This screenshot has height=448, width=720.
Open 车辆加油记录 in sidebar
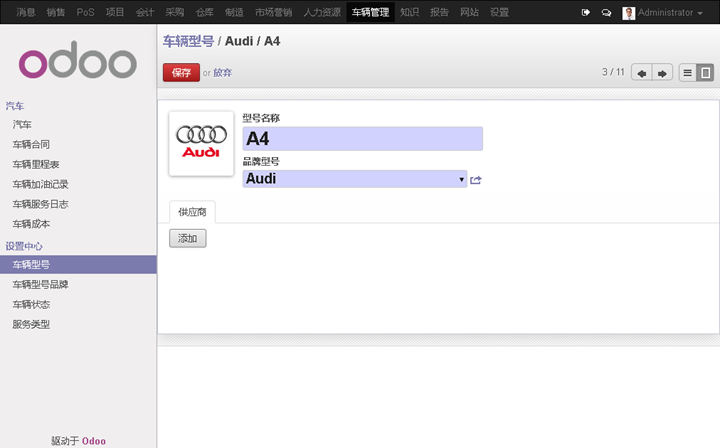point(40,185)
